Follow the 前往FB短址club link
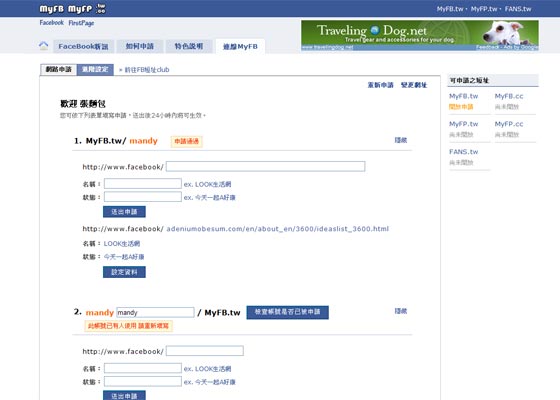The image size is (560, 400). (146, 70)
